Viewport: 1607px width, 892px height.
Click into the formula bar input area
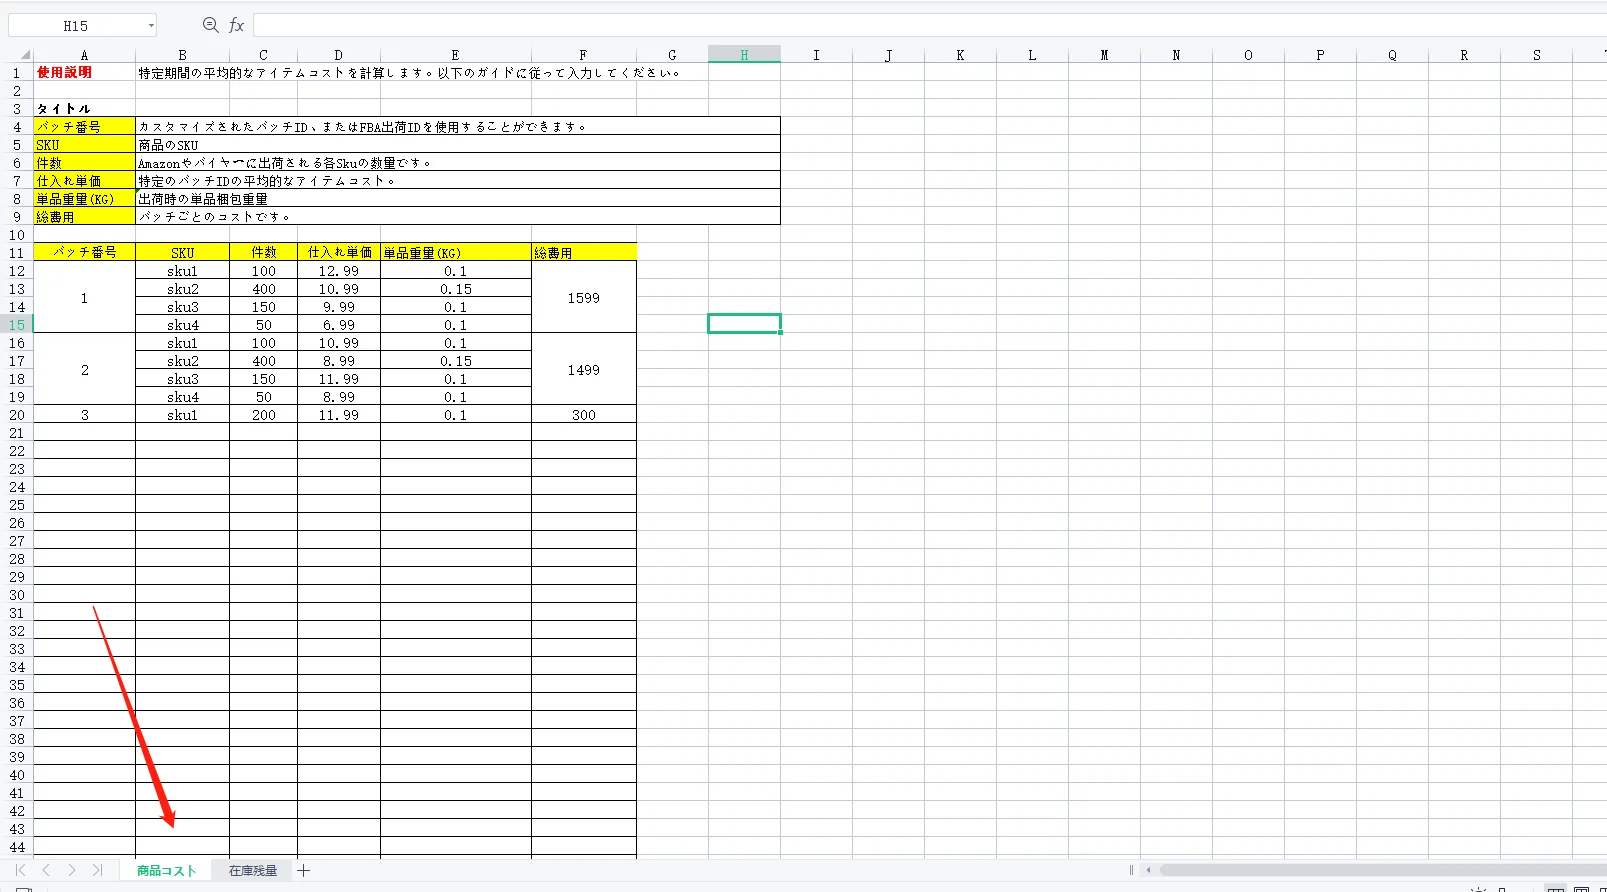[930, 25]
